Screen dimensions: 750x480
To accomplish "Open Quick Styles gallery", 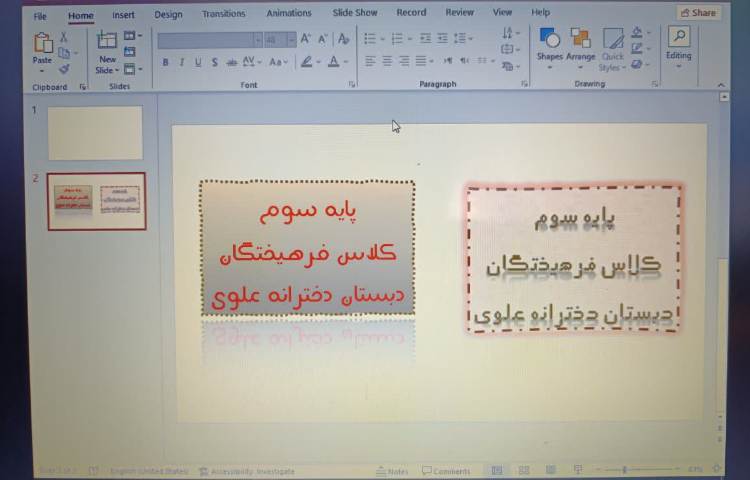I will [x=613, y=50].
